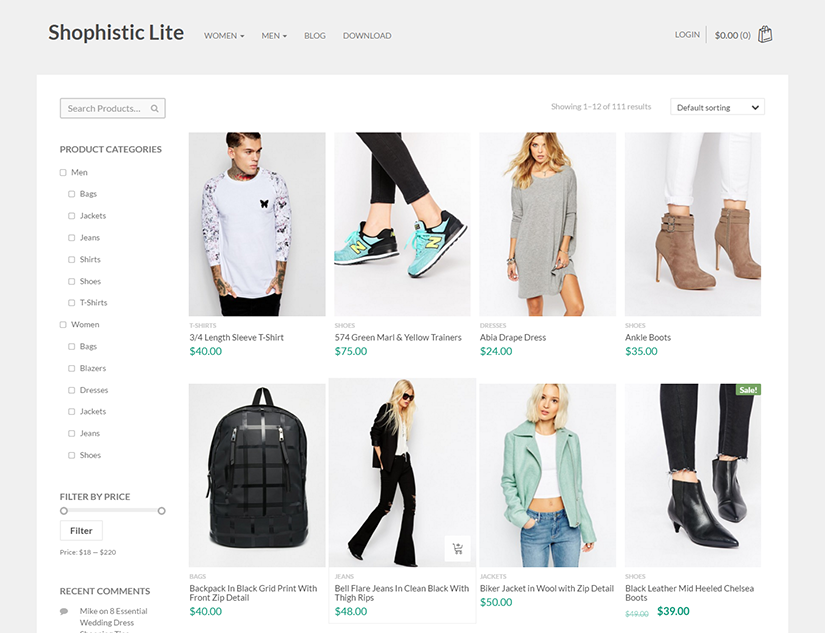Open Backpack In Black Grid Print title
Image resolution: width=825 pixels, height=633 pixels.
click(x=254, y=593)
